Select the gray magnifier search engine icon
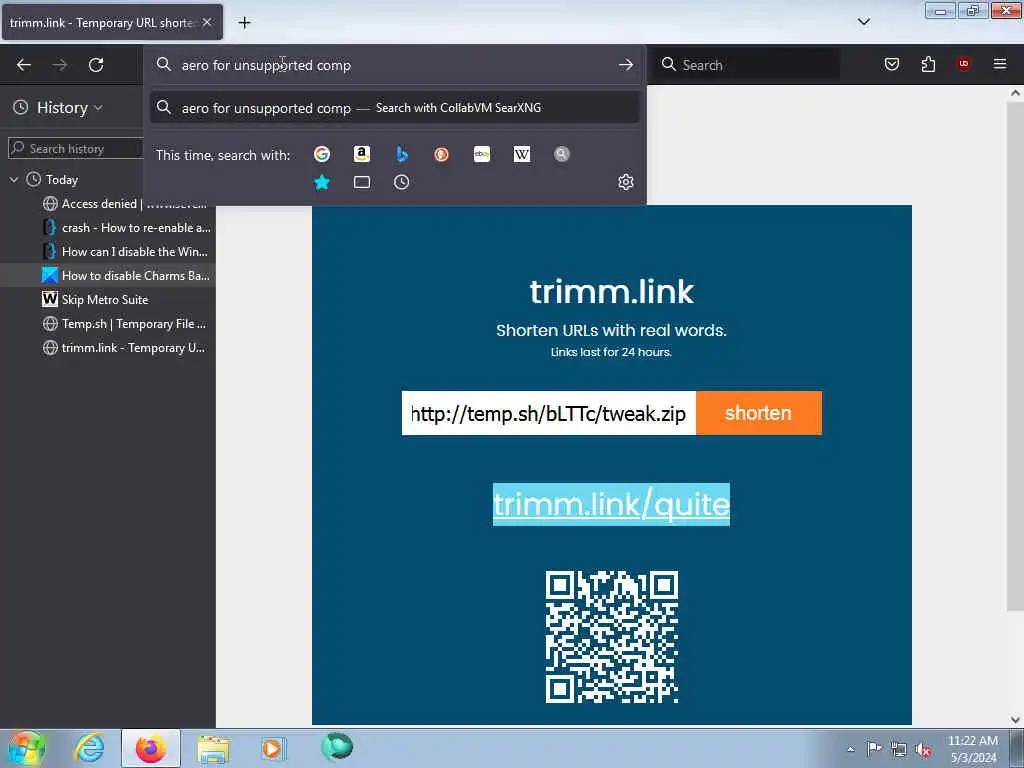The width and height of the screenshot is (1024, 768). [x=562, y=154]
